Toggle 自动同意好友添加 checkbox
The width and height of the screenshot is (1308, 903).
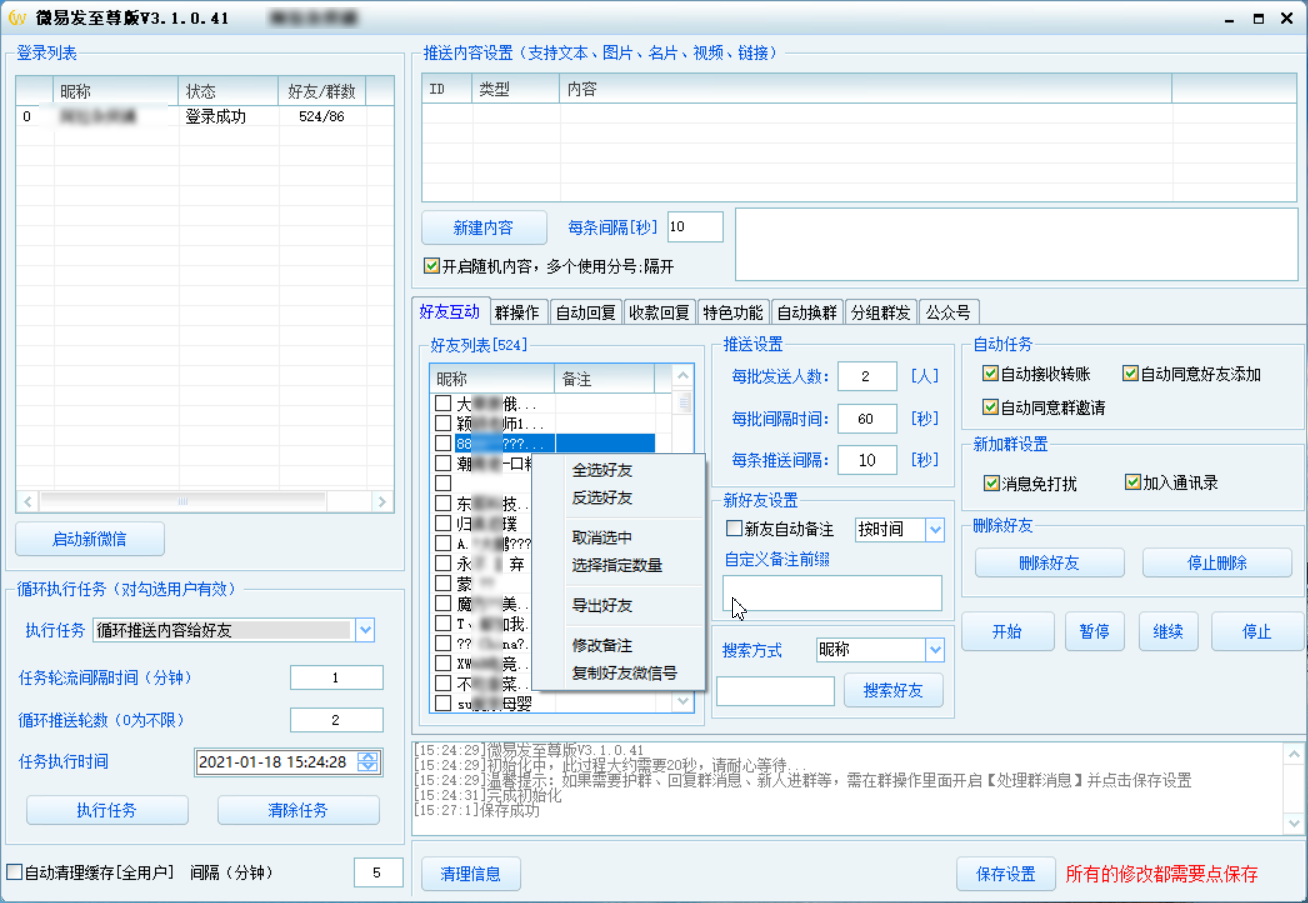click(1130, 374)
